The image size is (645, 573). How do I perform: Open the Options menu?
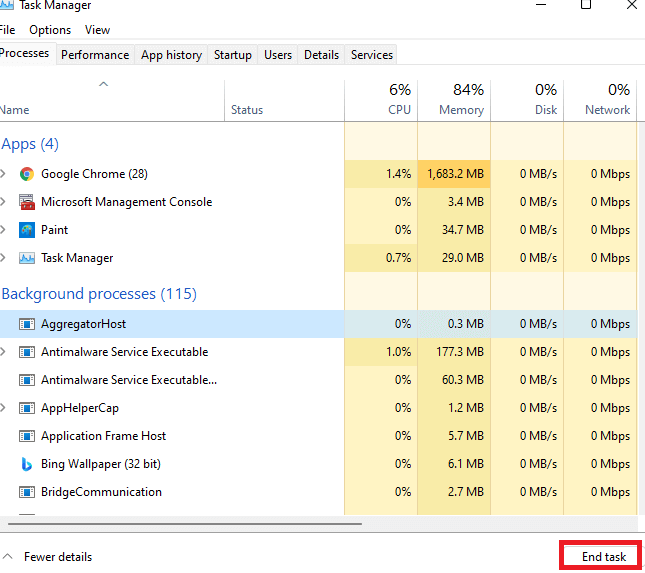coord(50,30)
